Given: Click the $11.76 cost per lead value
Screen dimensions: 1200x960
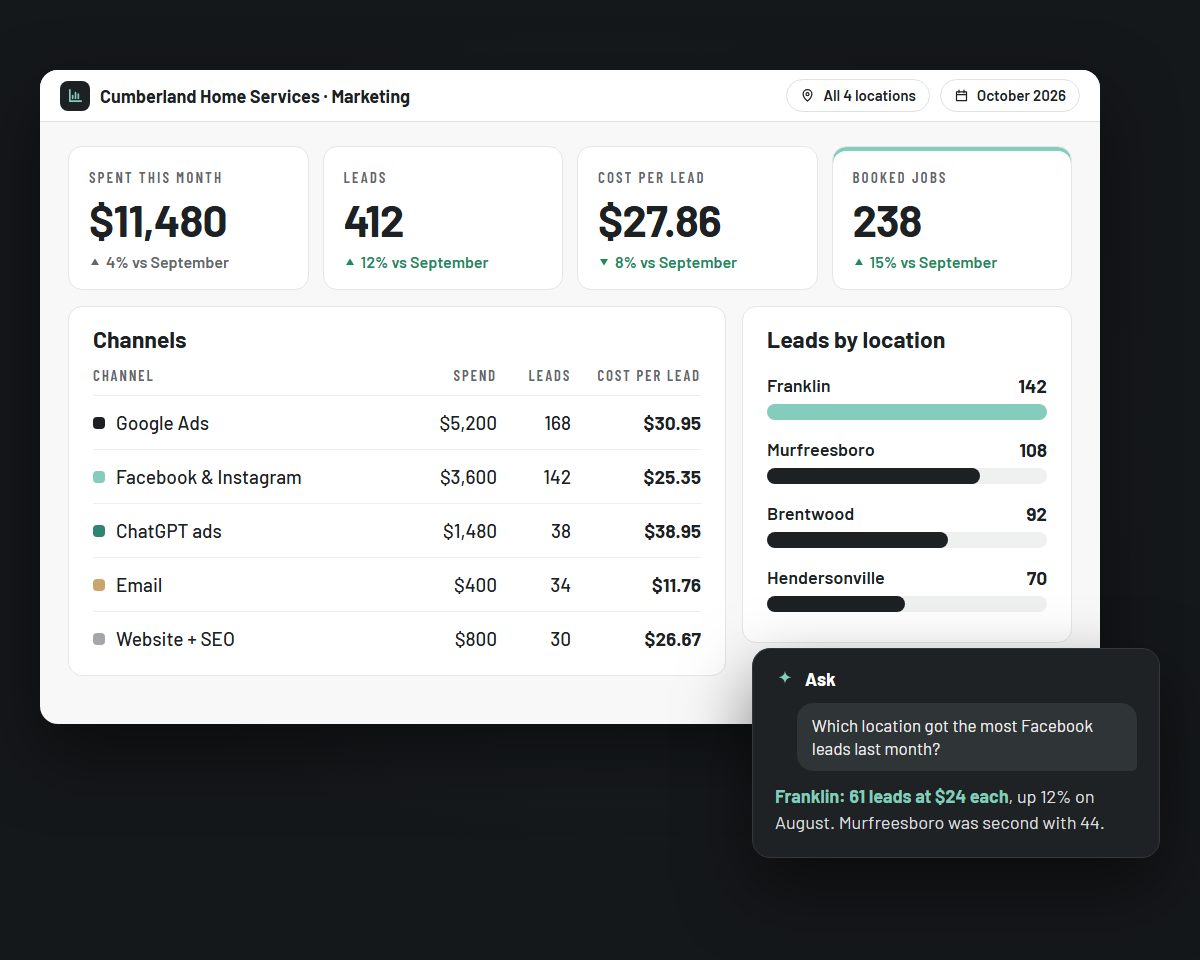Looking at the screenshot, I should point(676,585).
